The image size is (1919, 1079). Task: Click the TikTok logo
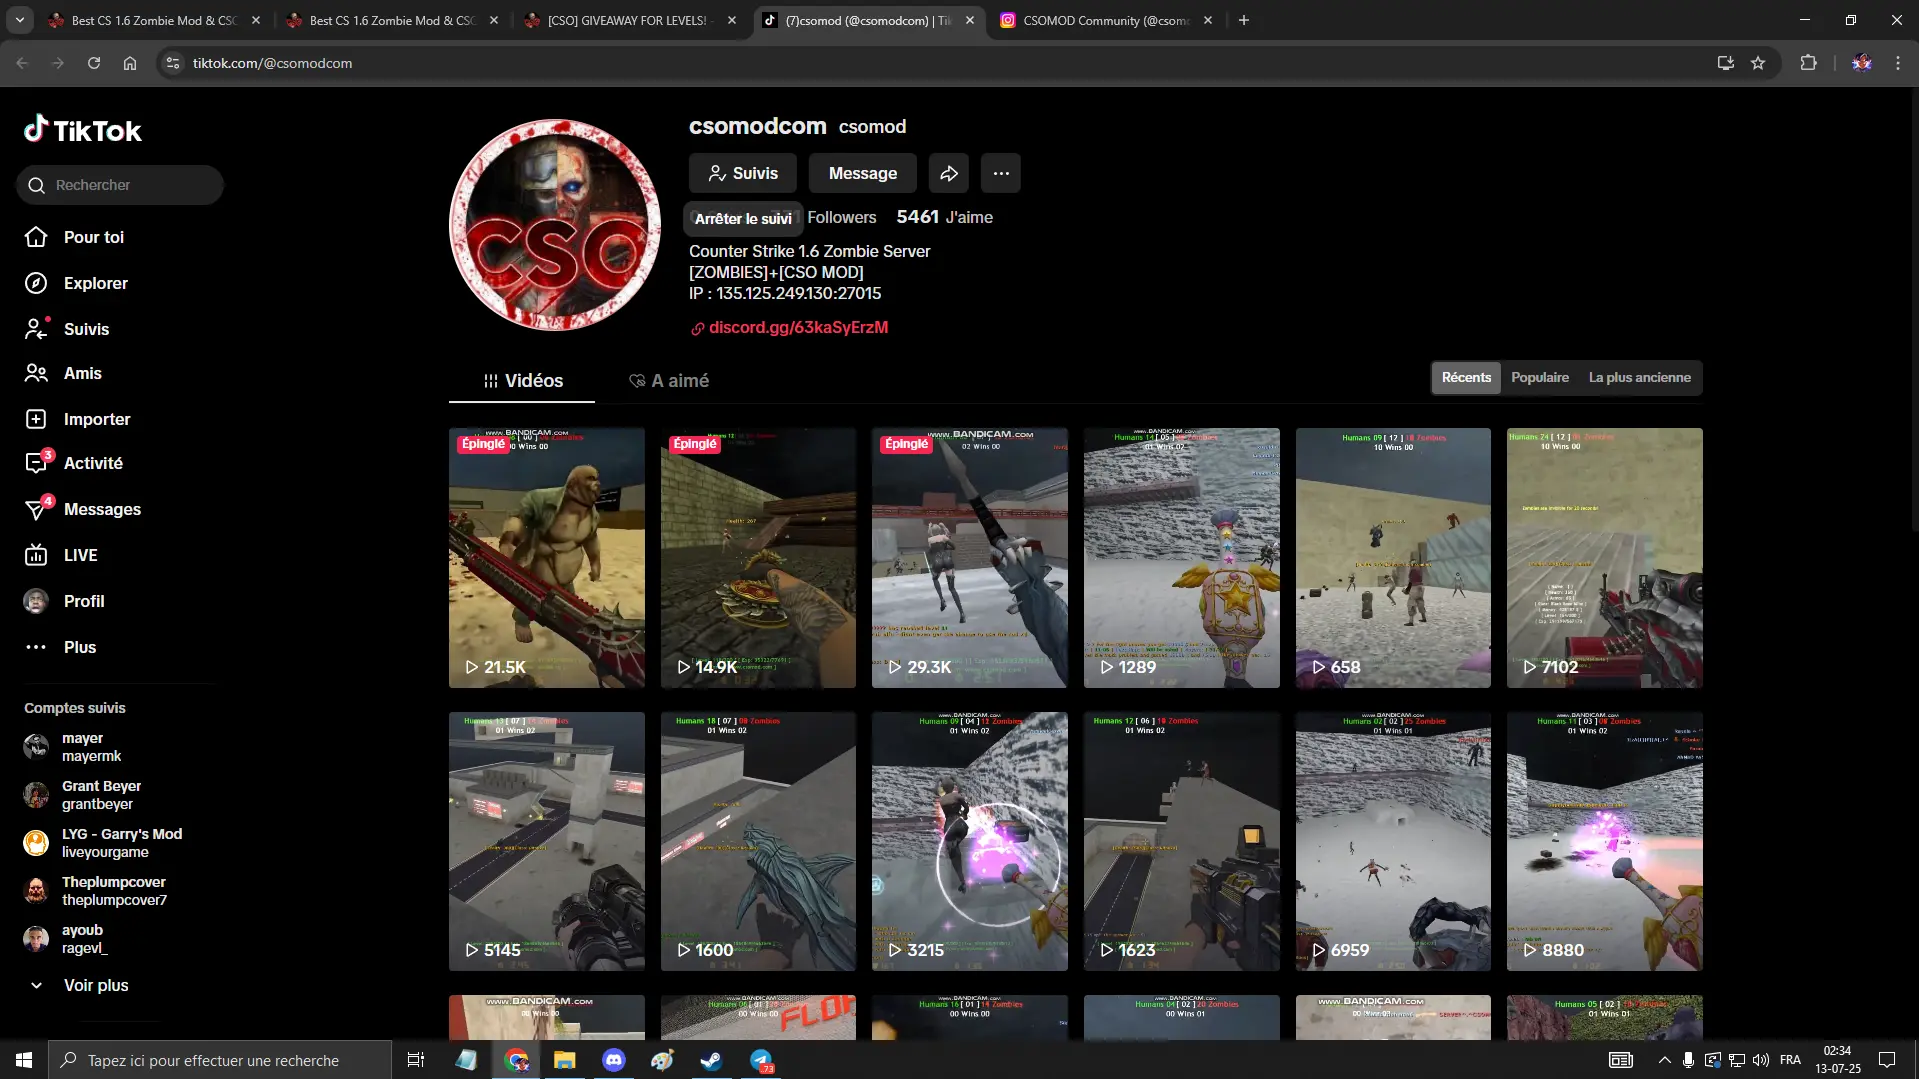tap(83, 130)
